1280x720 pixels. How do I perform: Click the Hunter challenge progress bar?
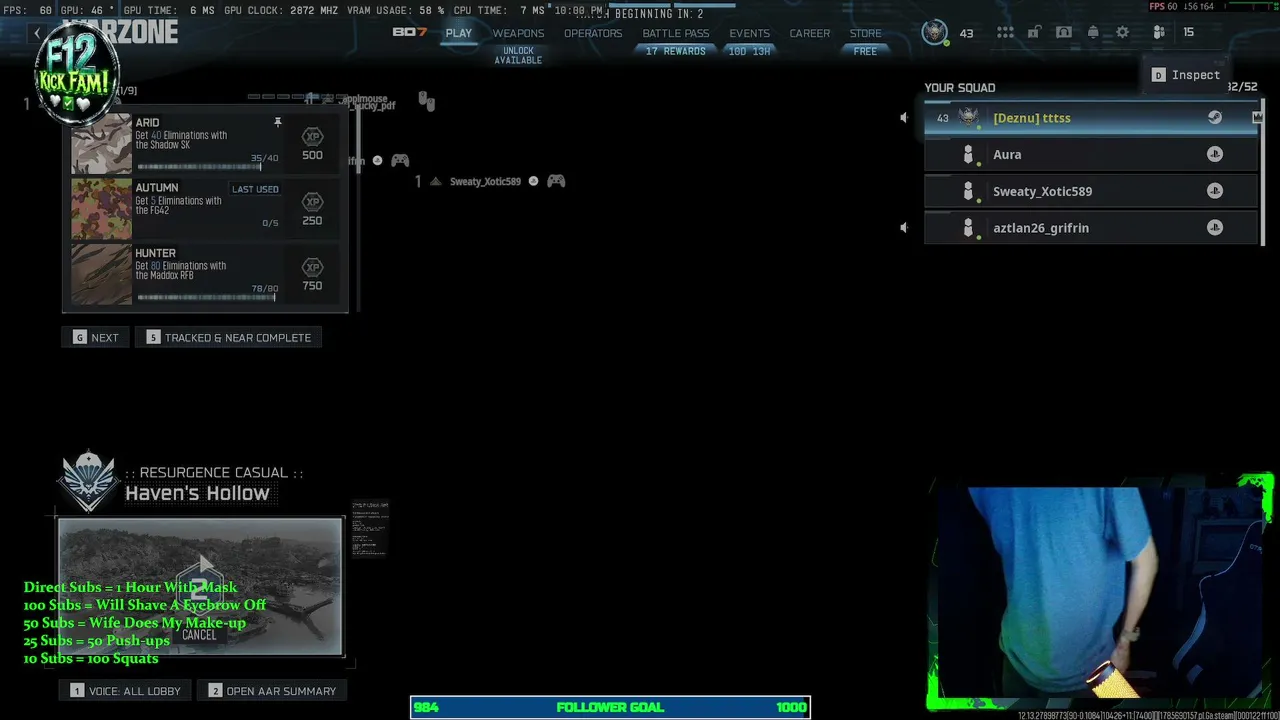(x=205, y=297)
